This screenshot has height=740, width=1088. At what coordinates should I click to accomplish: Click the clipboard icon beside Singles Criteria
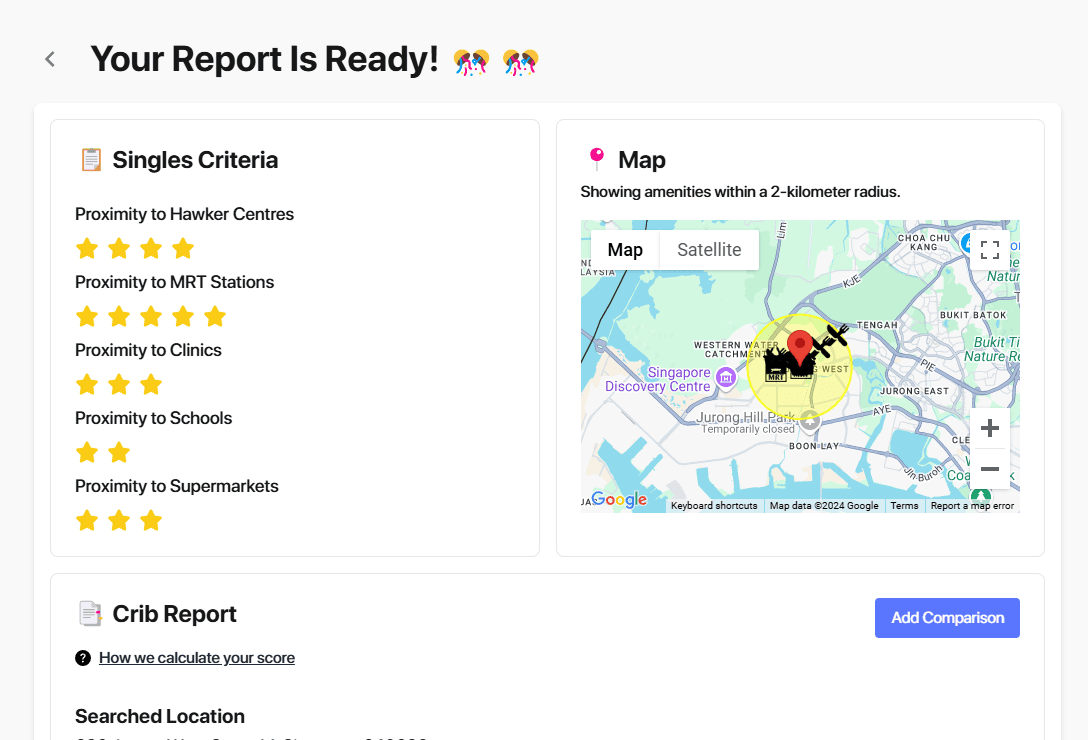pos(91,160)
